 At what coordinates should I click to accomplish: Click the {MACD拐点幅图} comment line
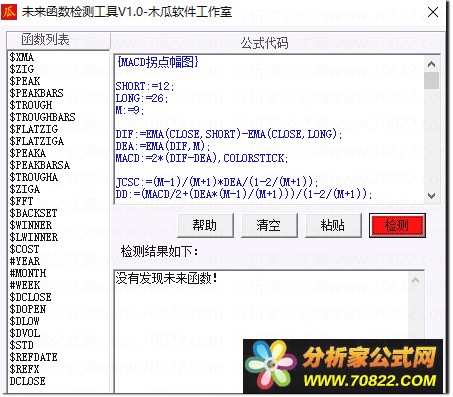pos(158,62)
